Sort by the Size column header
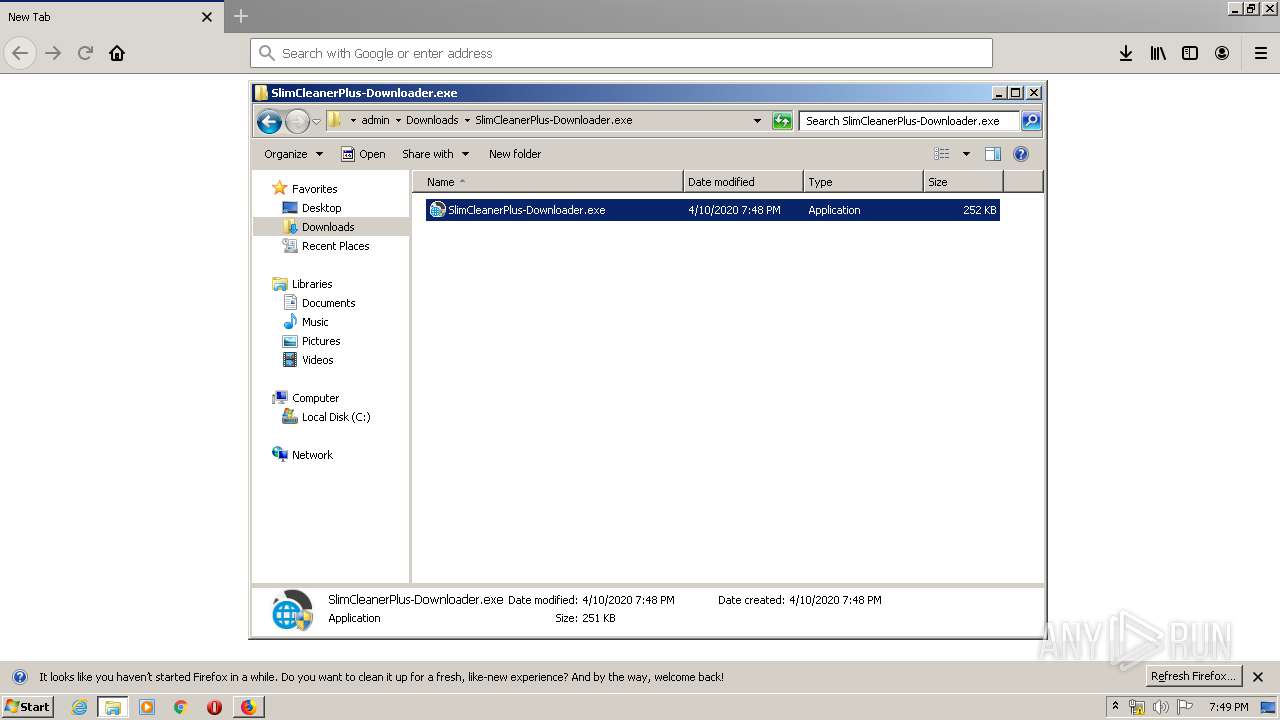Screen dimensions: 1280x720 coord(963,182)
